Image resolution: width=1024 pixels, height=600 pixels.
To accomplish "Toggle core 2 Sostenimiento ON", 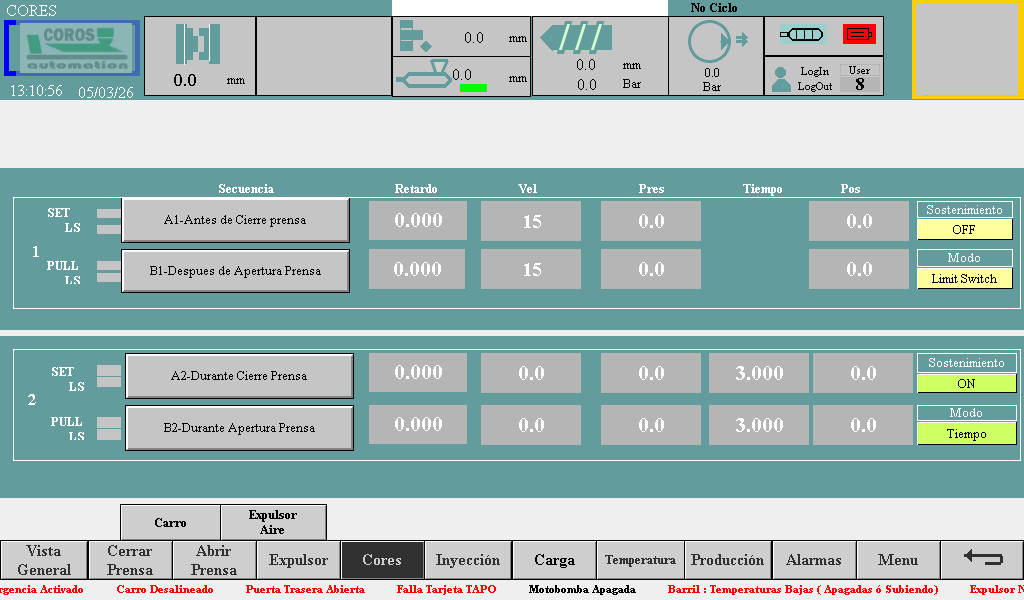I will tap(966, 383).
